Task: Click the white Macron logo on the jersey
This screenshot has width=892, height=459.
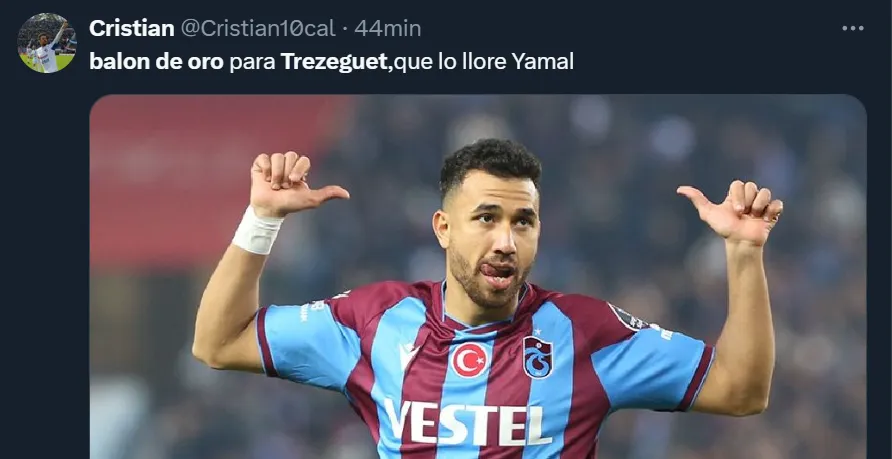Action: (x=408, y=355)
